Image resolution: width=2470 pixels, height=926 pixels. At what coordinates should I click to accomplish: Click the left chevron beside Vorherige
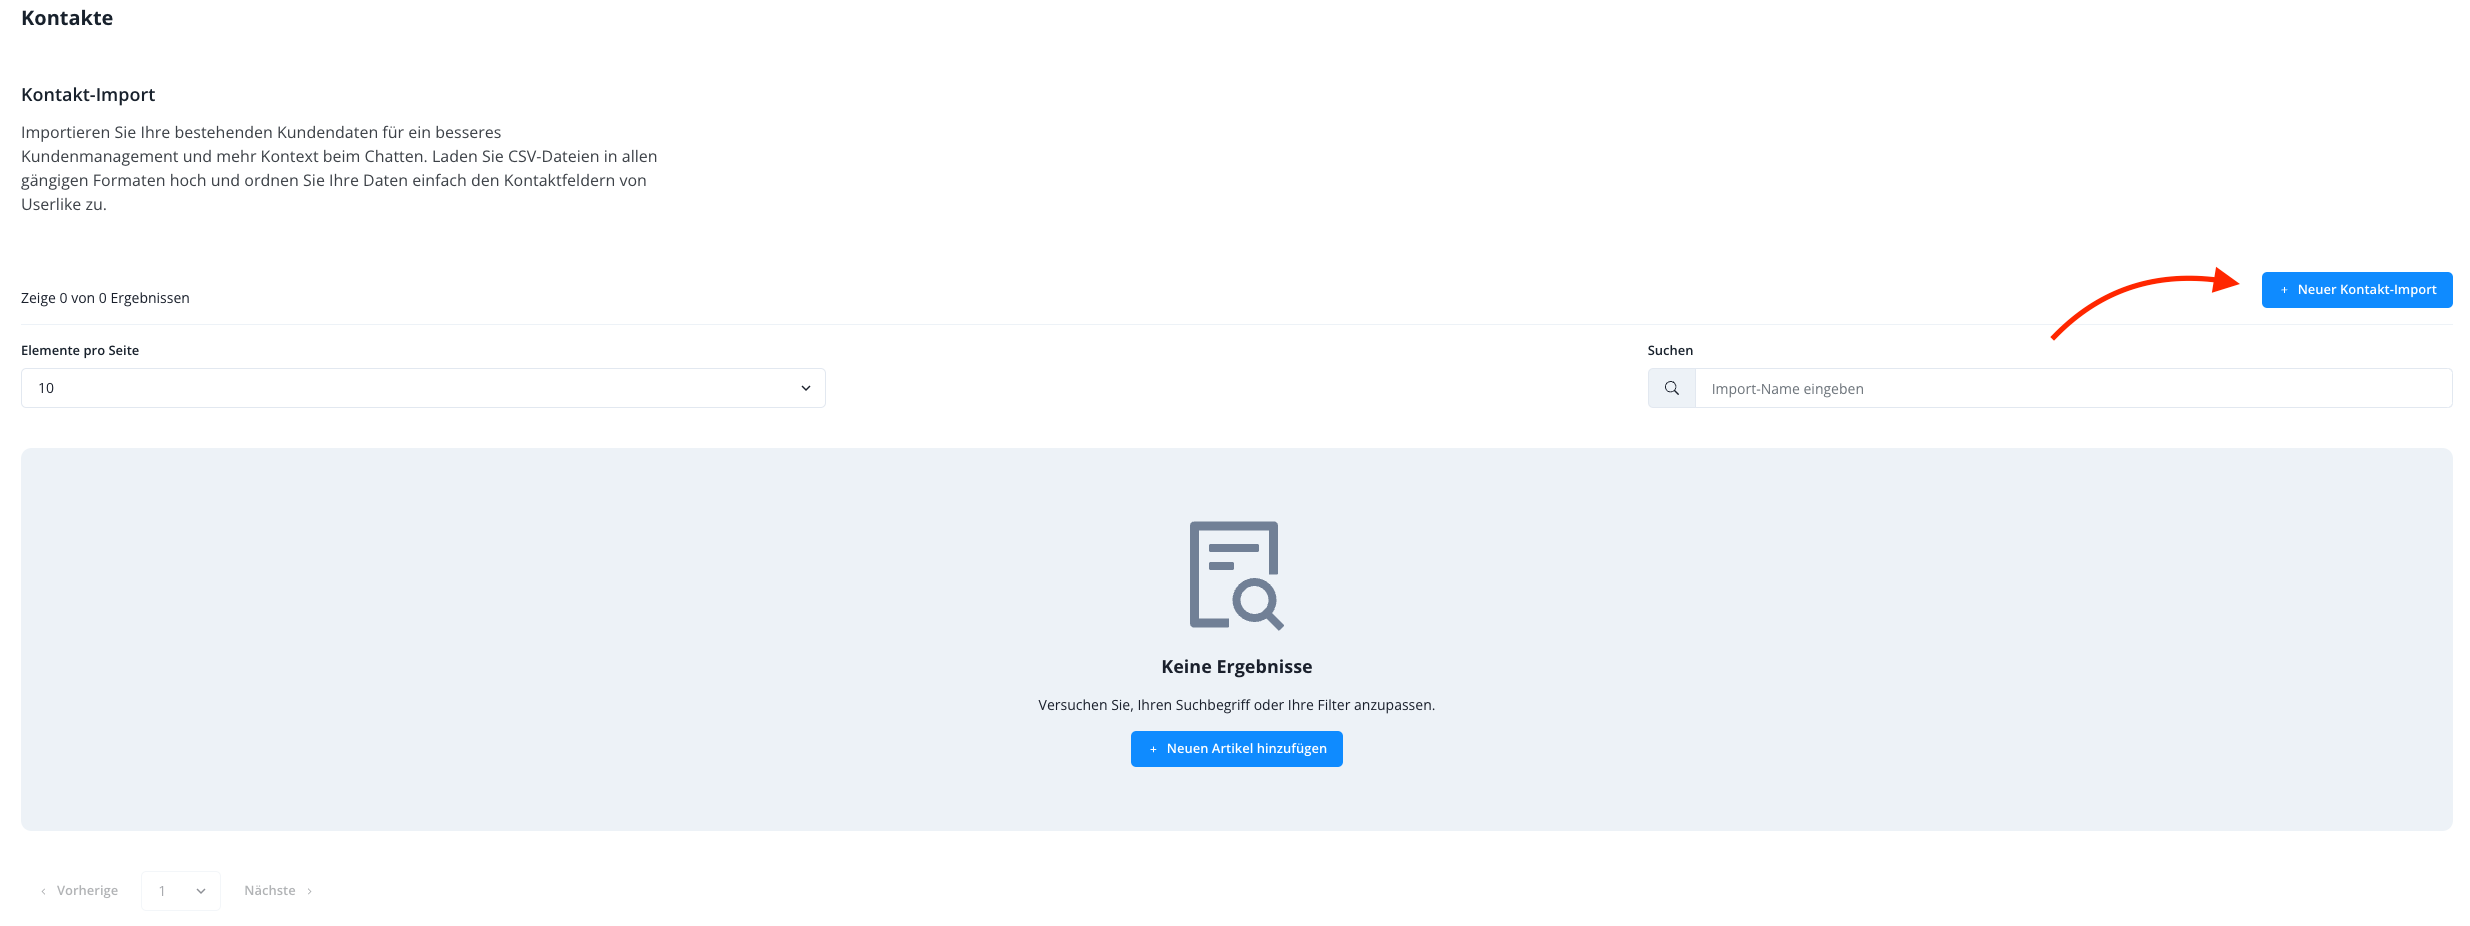coord(43,891)
